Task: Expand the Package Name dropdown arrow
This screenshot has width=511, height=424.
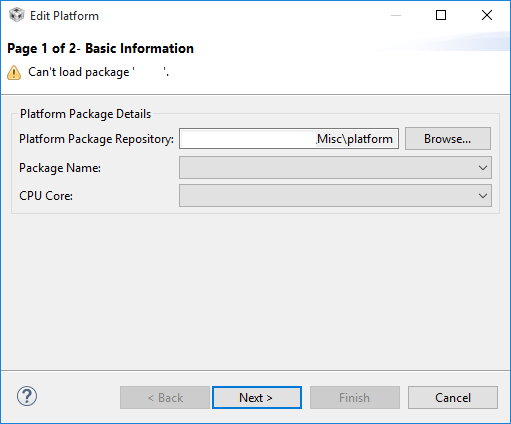Action: coord(483,168)
